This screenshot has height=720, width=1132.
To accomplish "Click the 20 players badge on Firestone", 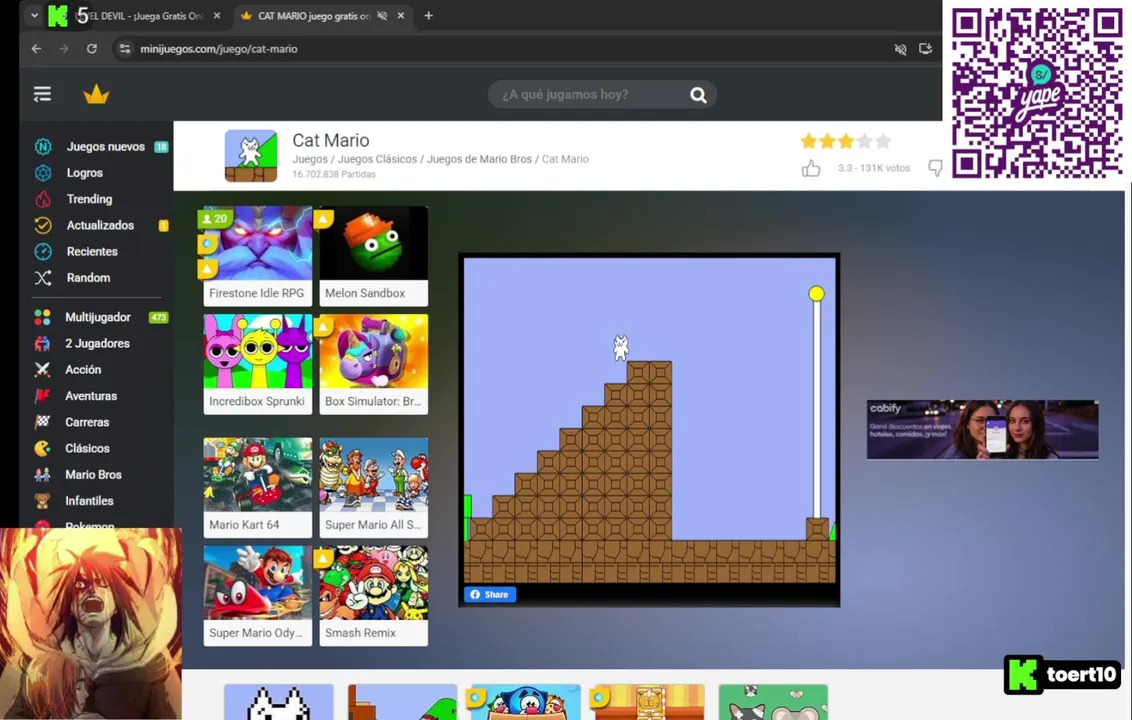I will click(x=215, y=218).
